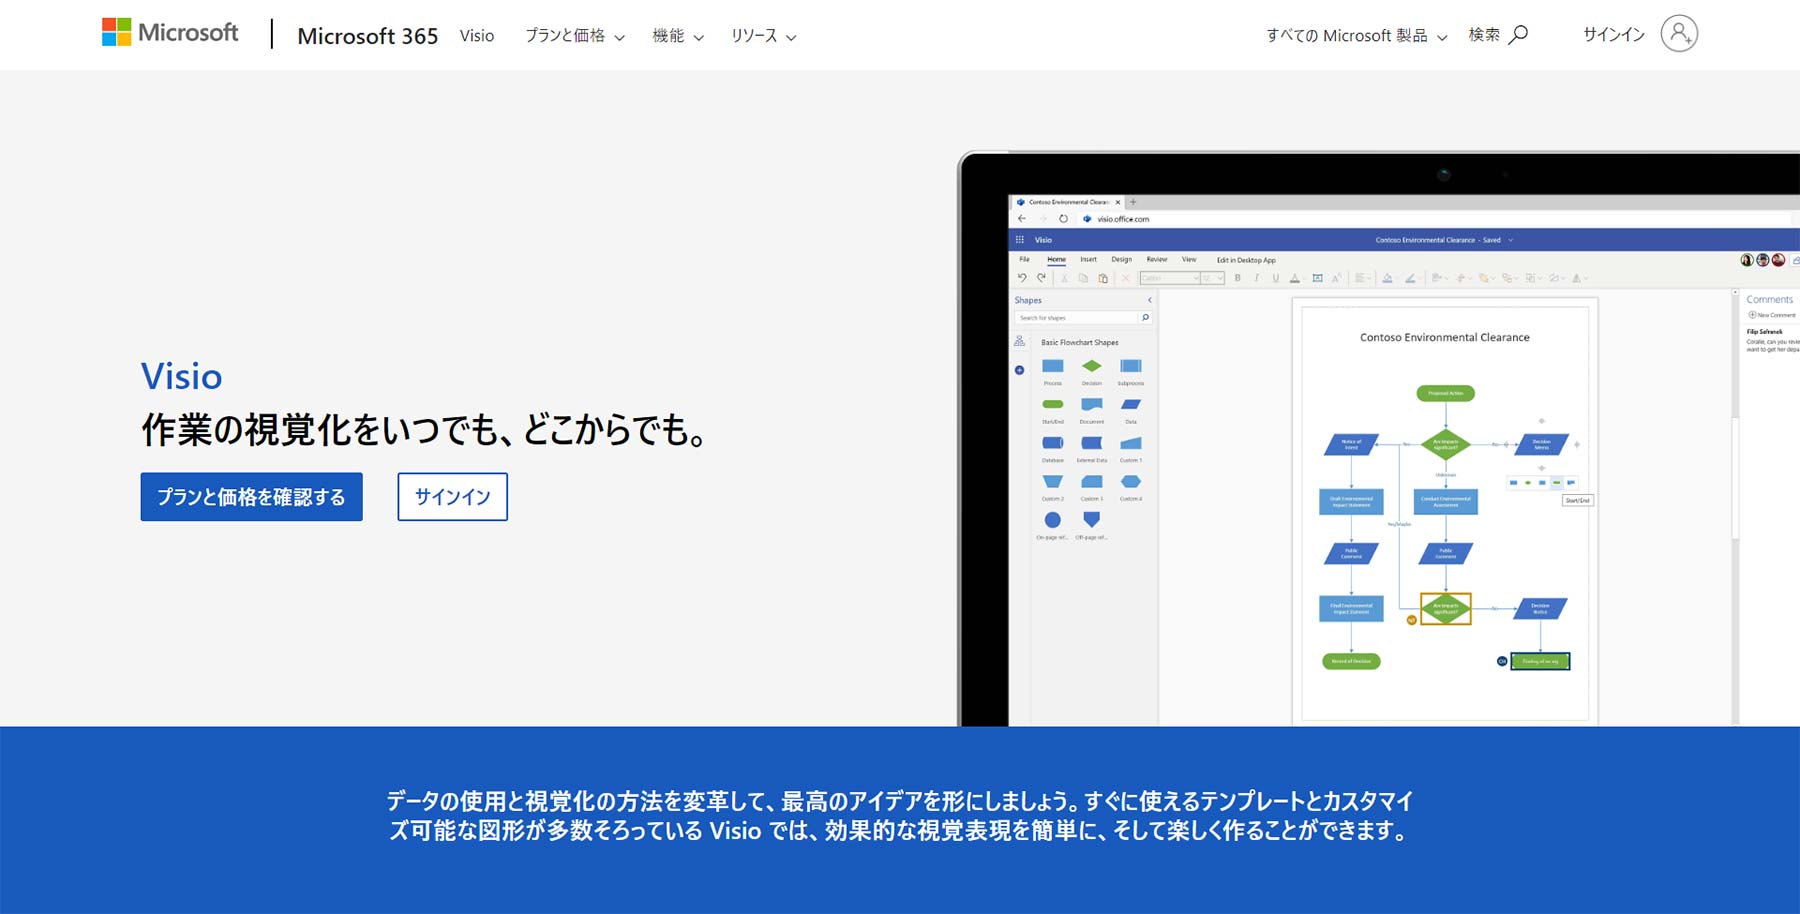Select the Subprocess shape in Shapes panel

(1131, 366)
